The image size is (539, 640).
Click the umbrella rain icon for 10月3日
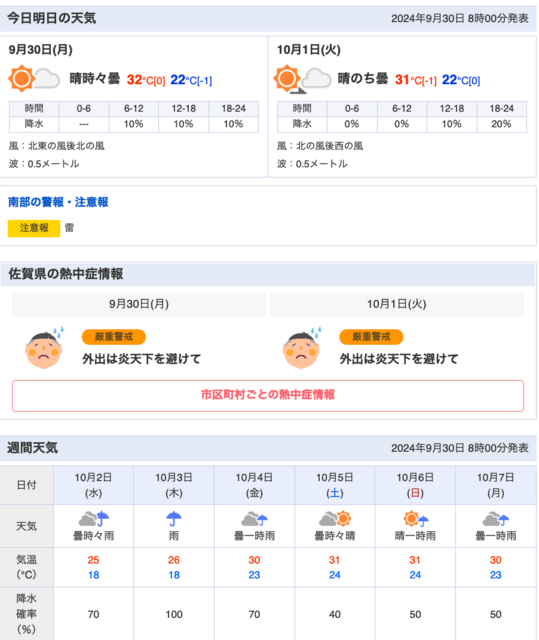tap(174, 519)
